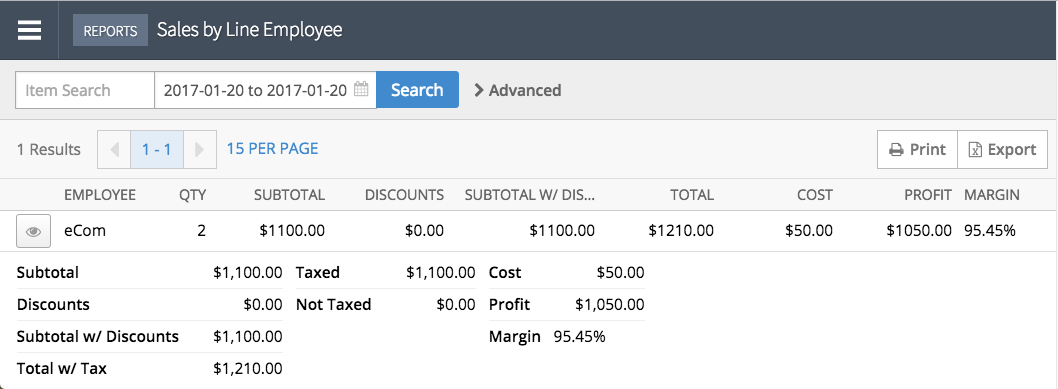1058x389 pixels.
Task: Export the report to spreadsheet
Action: pyautogui.click(x=1002, y=150)
